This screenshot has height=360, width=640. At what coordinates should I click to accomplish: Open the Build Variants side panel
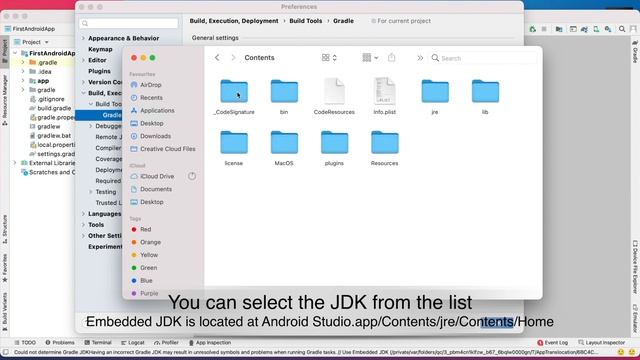(4, 311)
